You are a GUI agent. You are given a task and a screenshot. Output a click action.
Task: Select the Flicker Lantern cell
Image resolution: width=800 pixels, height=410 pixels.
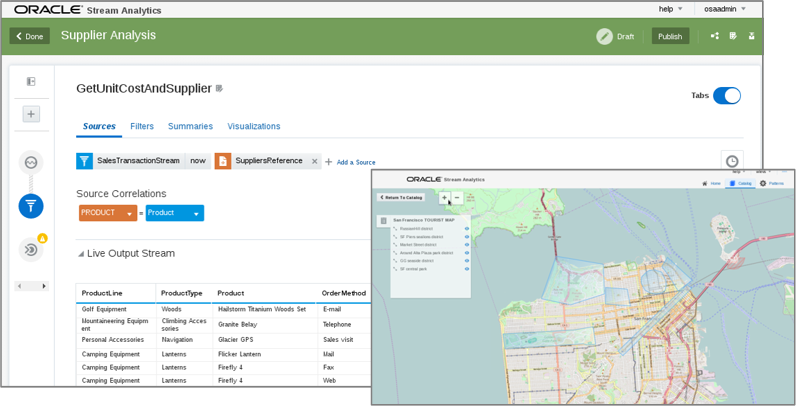(x=240, y=354)
